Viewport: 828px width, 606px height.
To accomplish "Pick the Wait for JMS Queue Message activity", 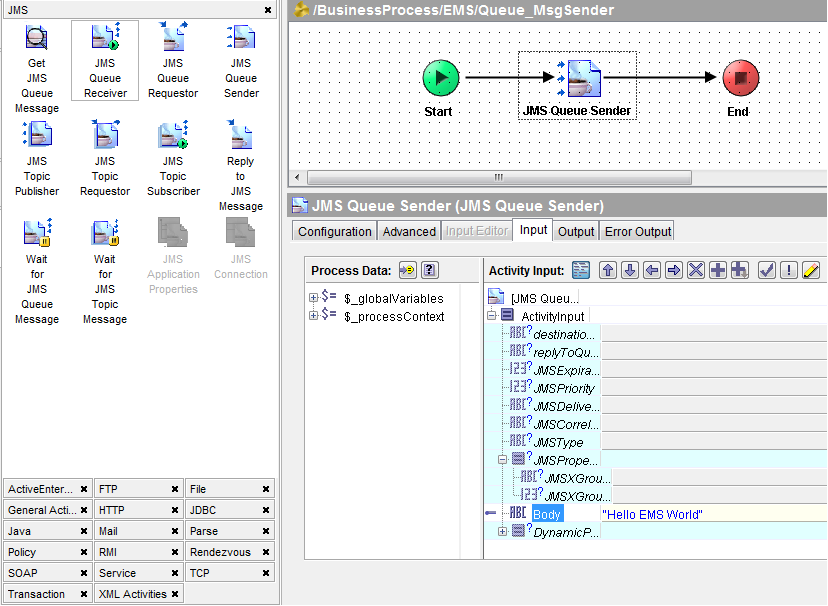I will click(37, 235).
